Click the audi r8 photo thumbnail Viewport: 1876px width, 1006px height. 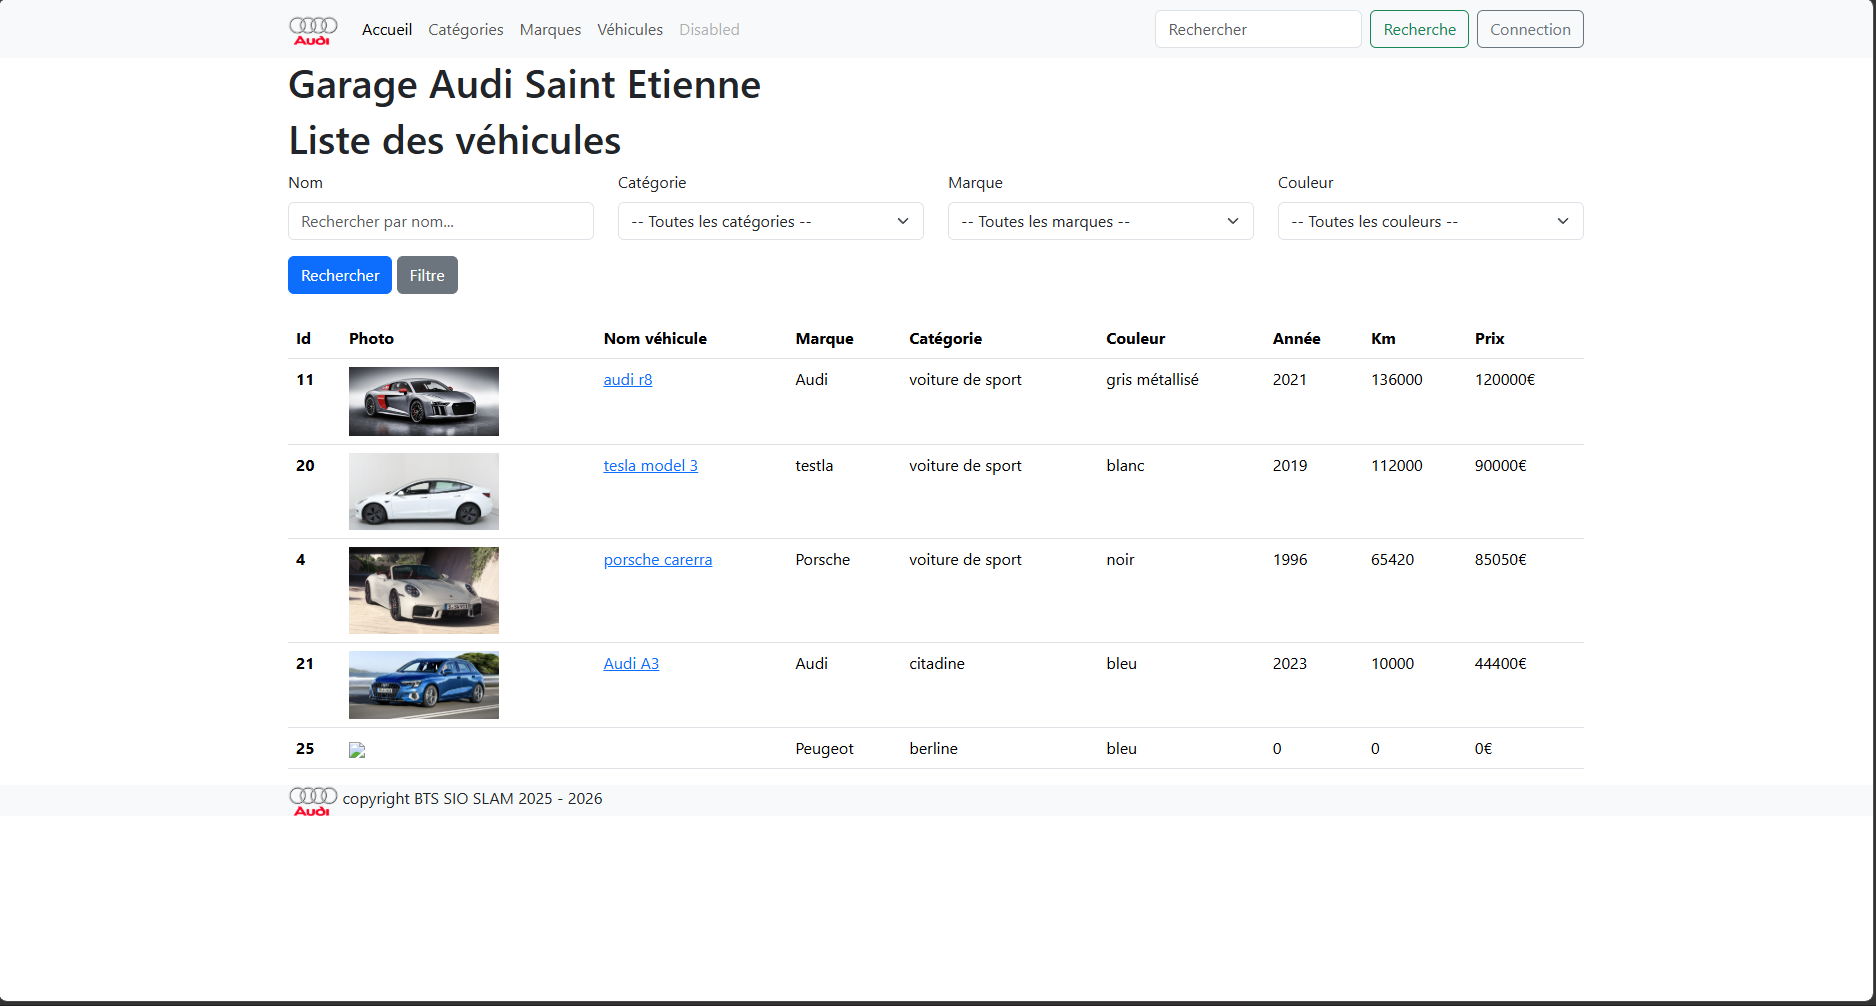click(424, 401)
